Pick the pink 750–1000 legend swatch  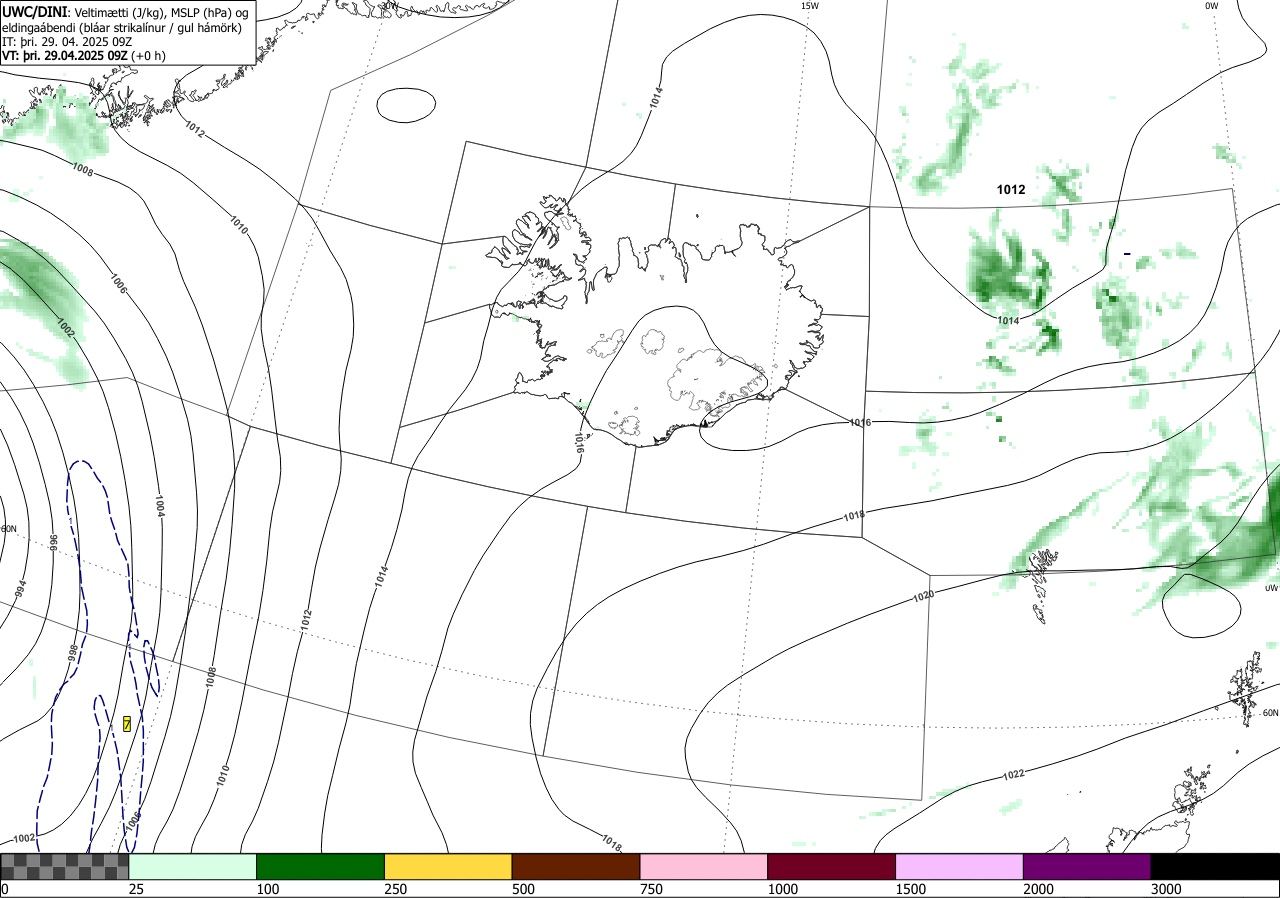(704, 866)
